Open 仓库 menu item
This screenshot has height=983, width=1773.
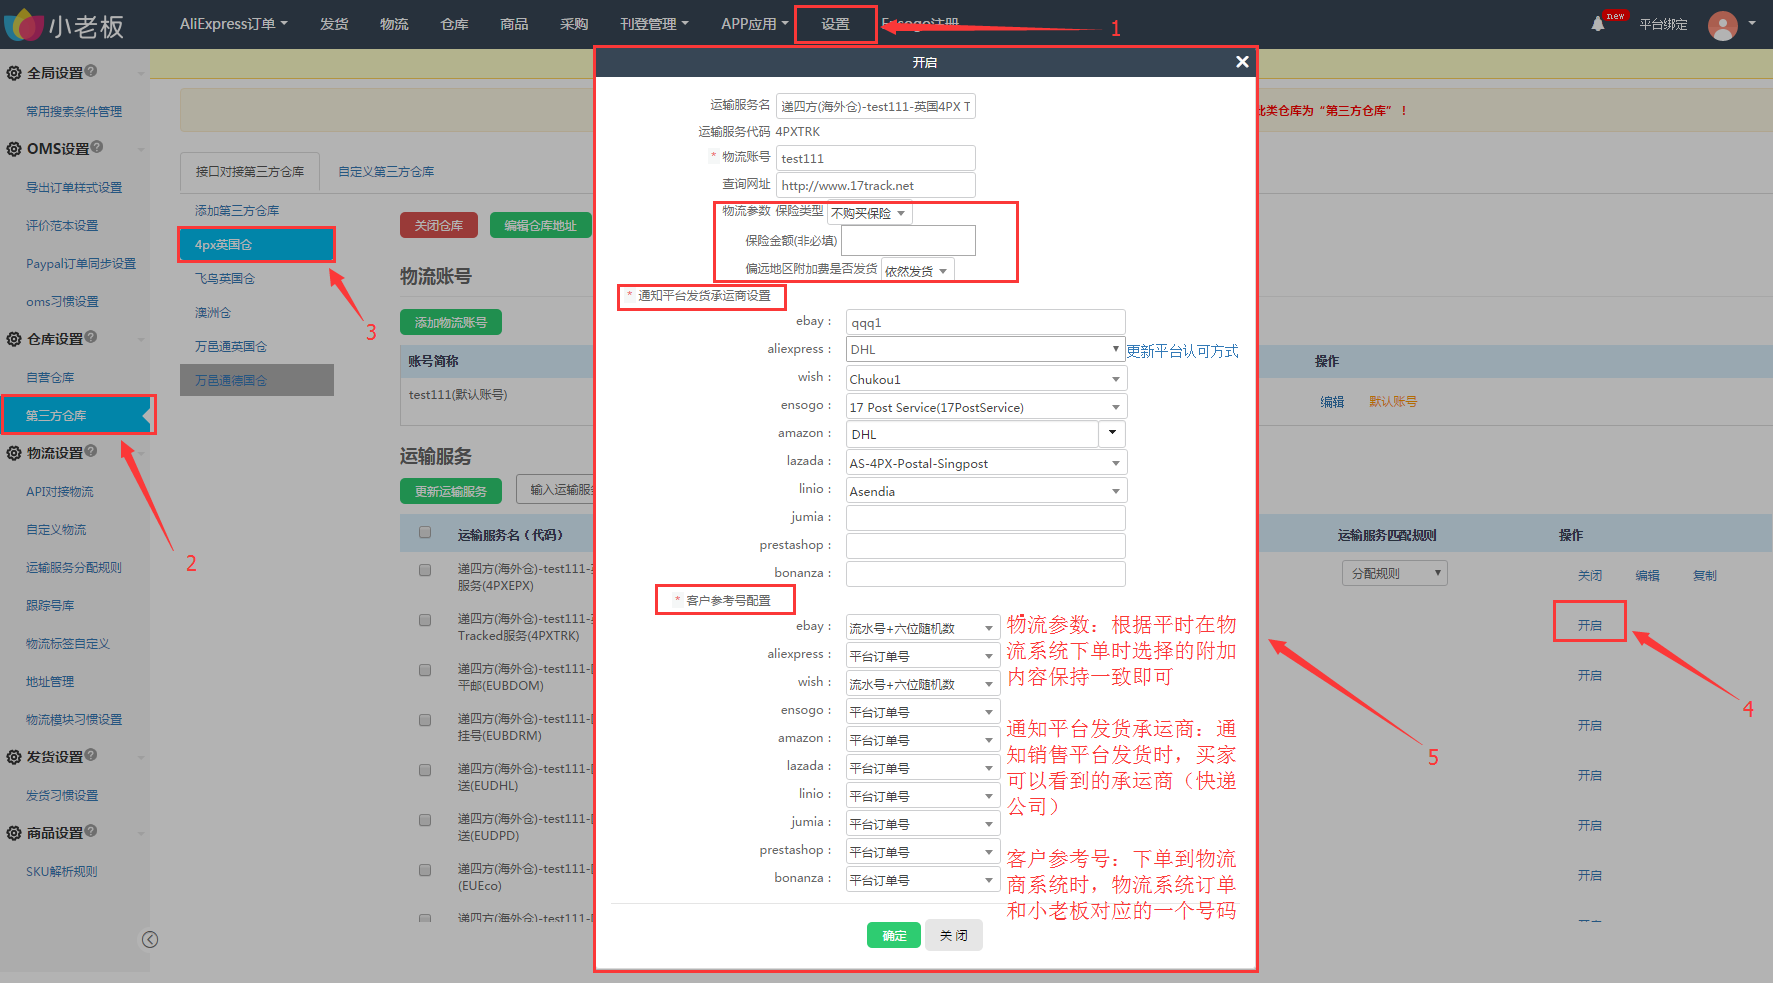click(454, 24)
